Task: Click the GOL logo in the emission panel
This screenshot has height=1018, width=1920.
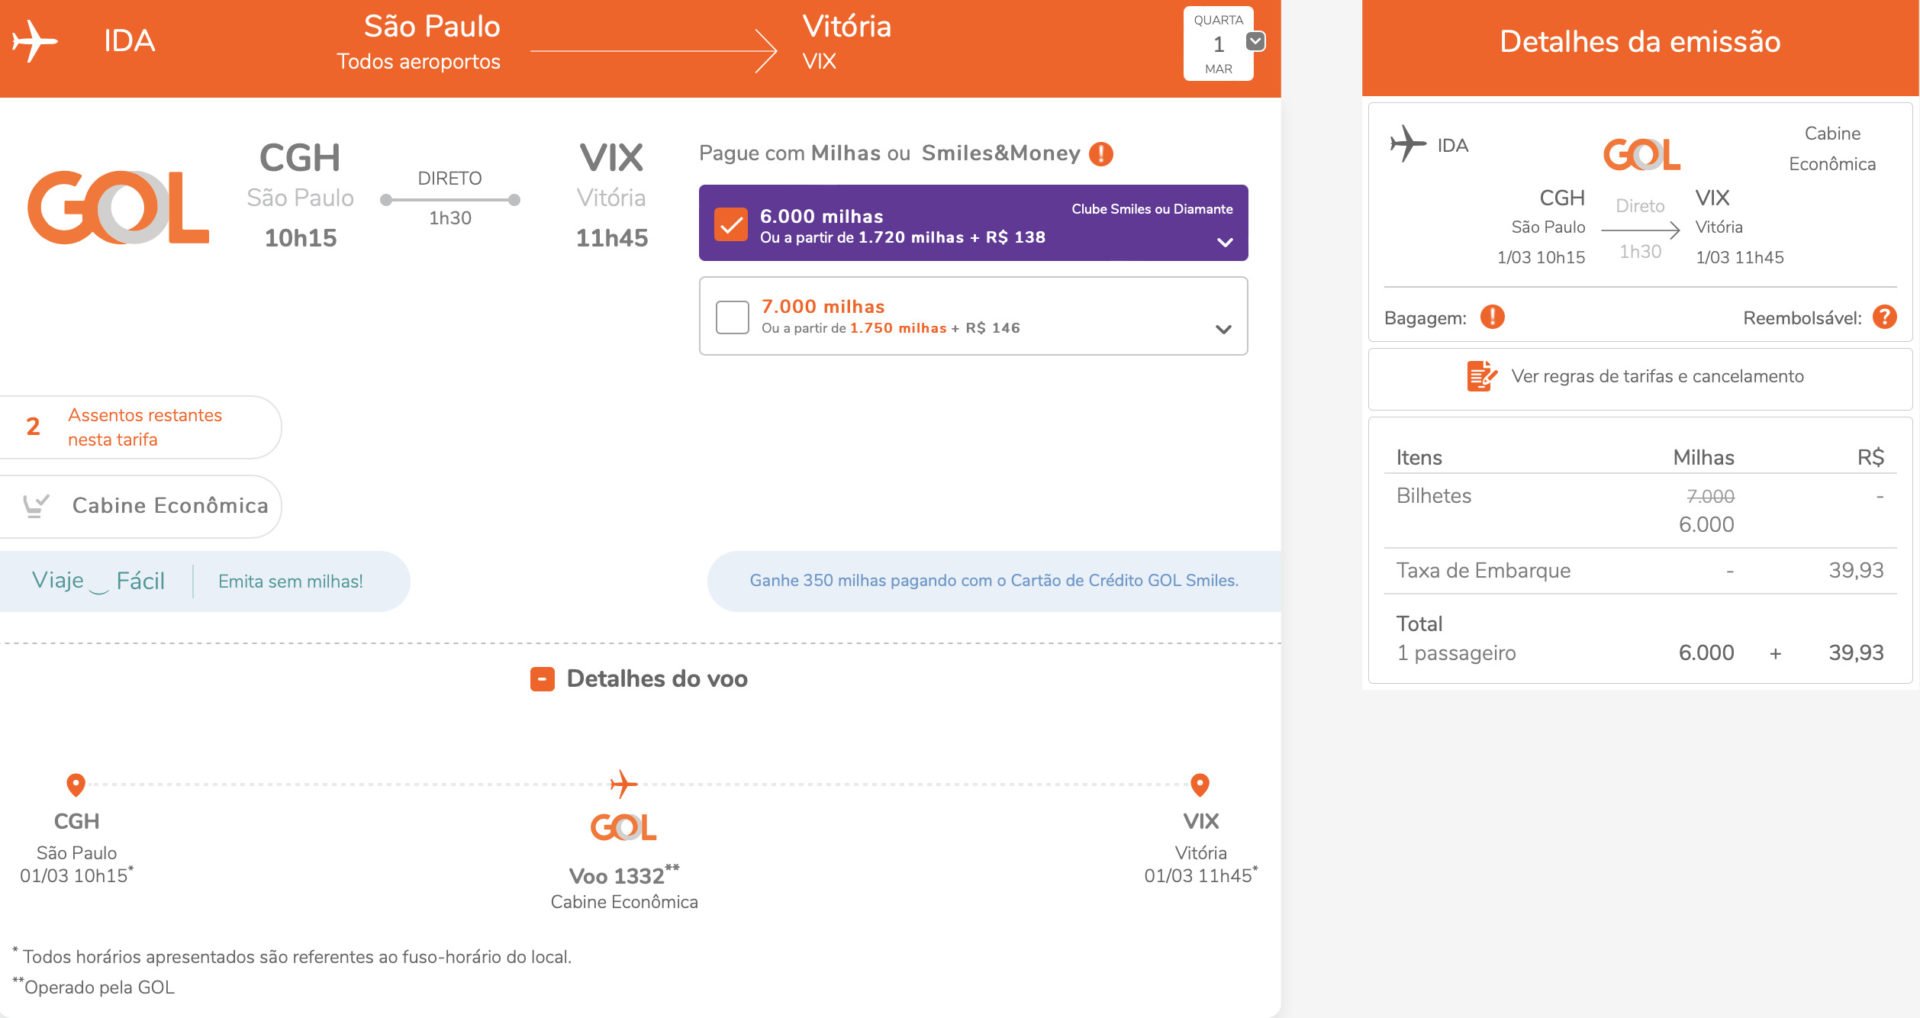Action: (x=1641, y=154)
